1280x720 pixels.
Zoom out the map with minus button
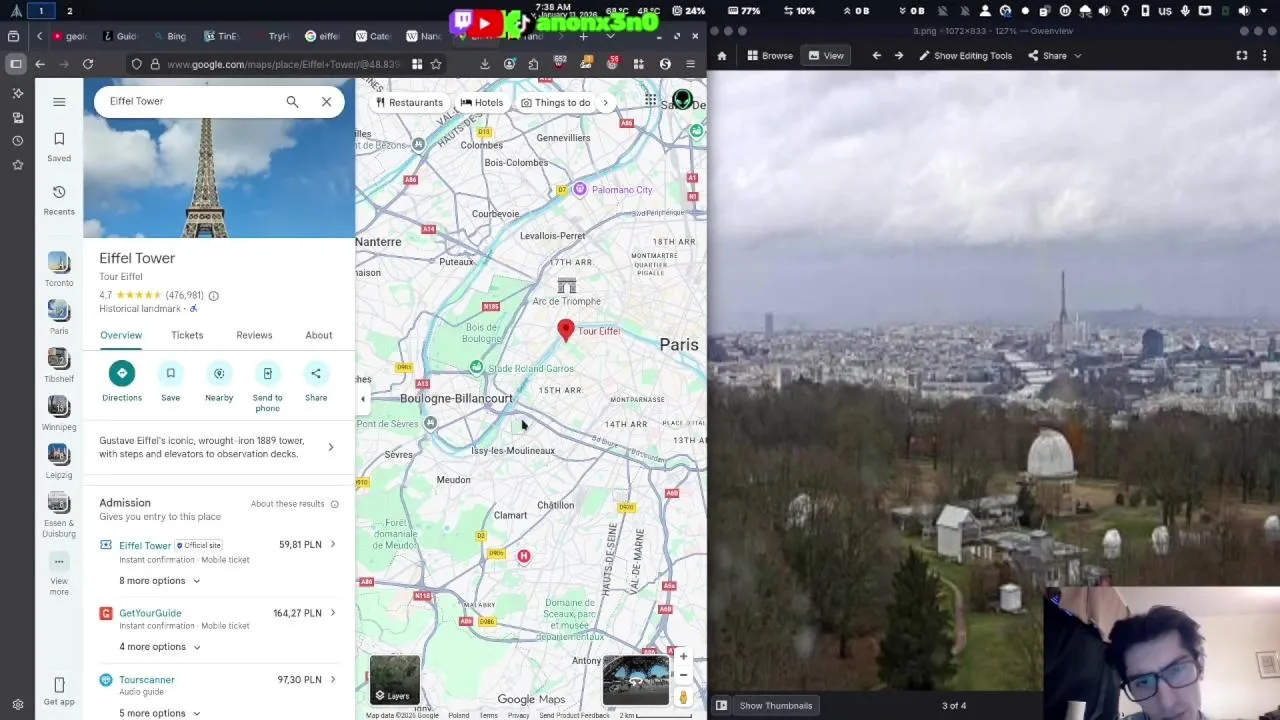point(683,675)
